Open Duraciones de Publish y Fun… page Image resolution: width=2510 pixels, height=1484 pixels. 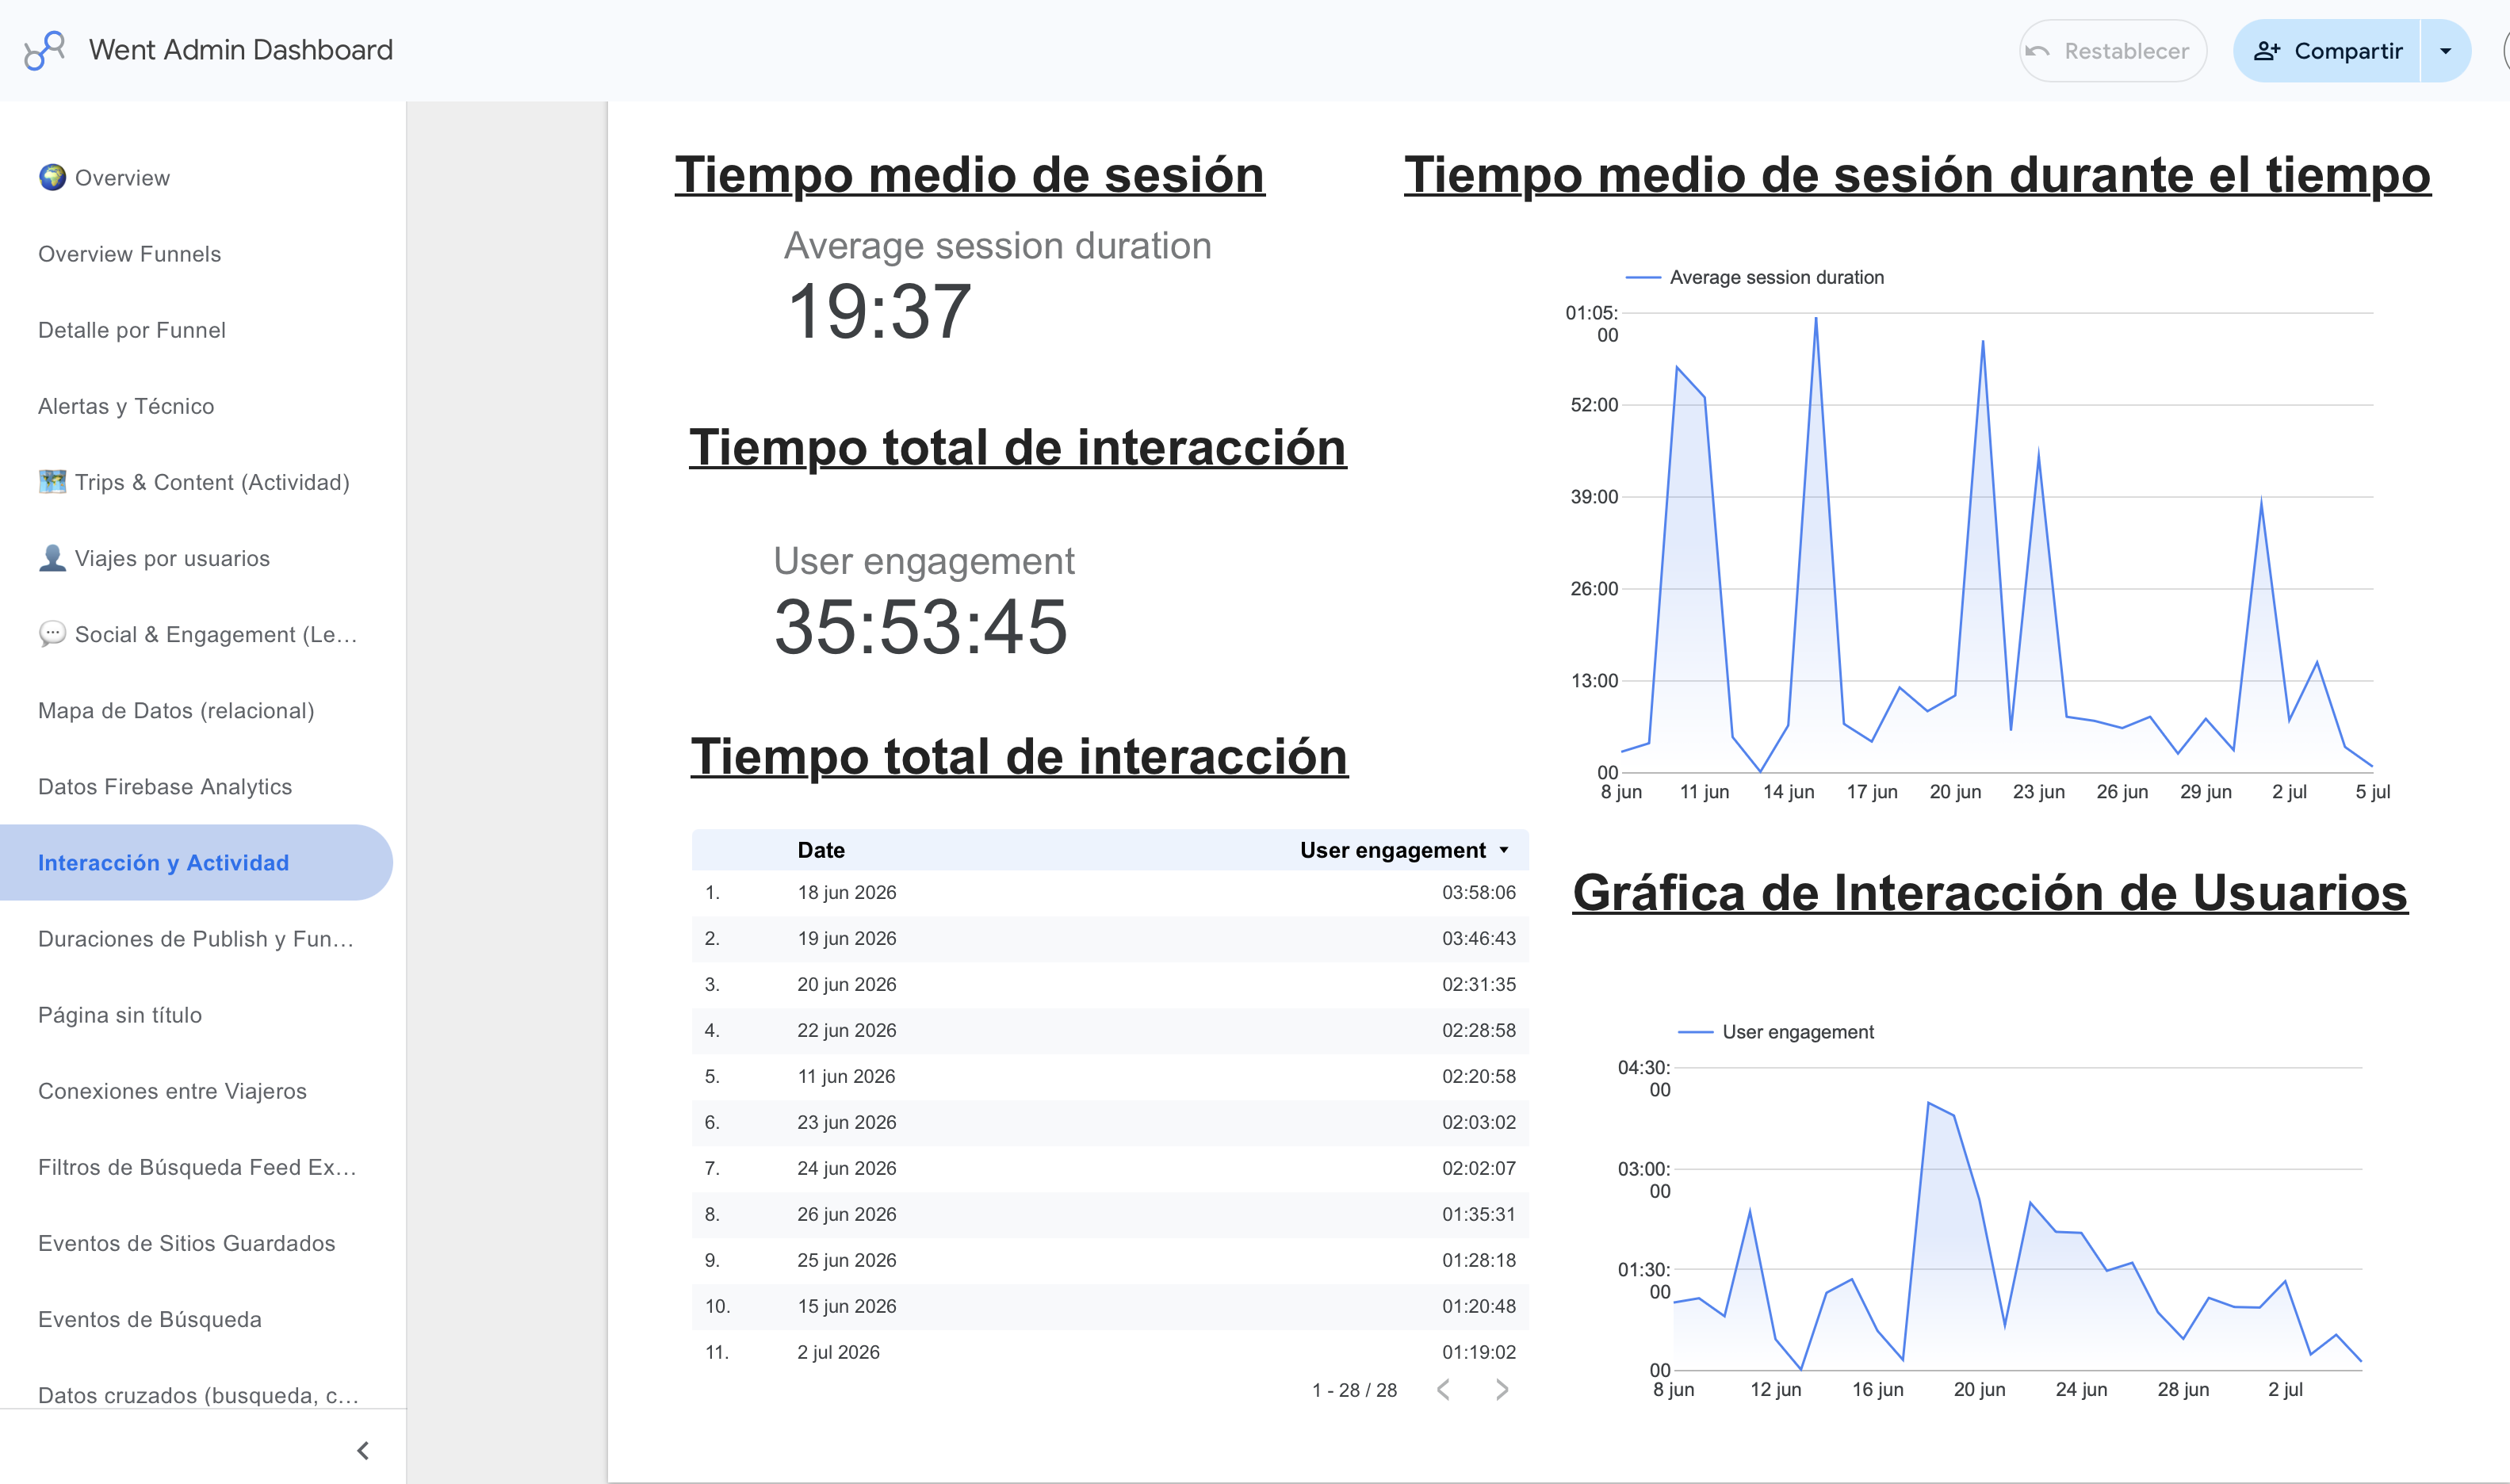(196, 938)
